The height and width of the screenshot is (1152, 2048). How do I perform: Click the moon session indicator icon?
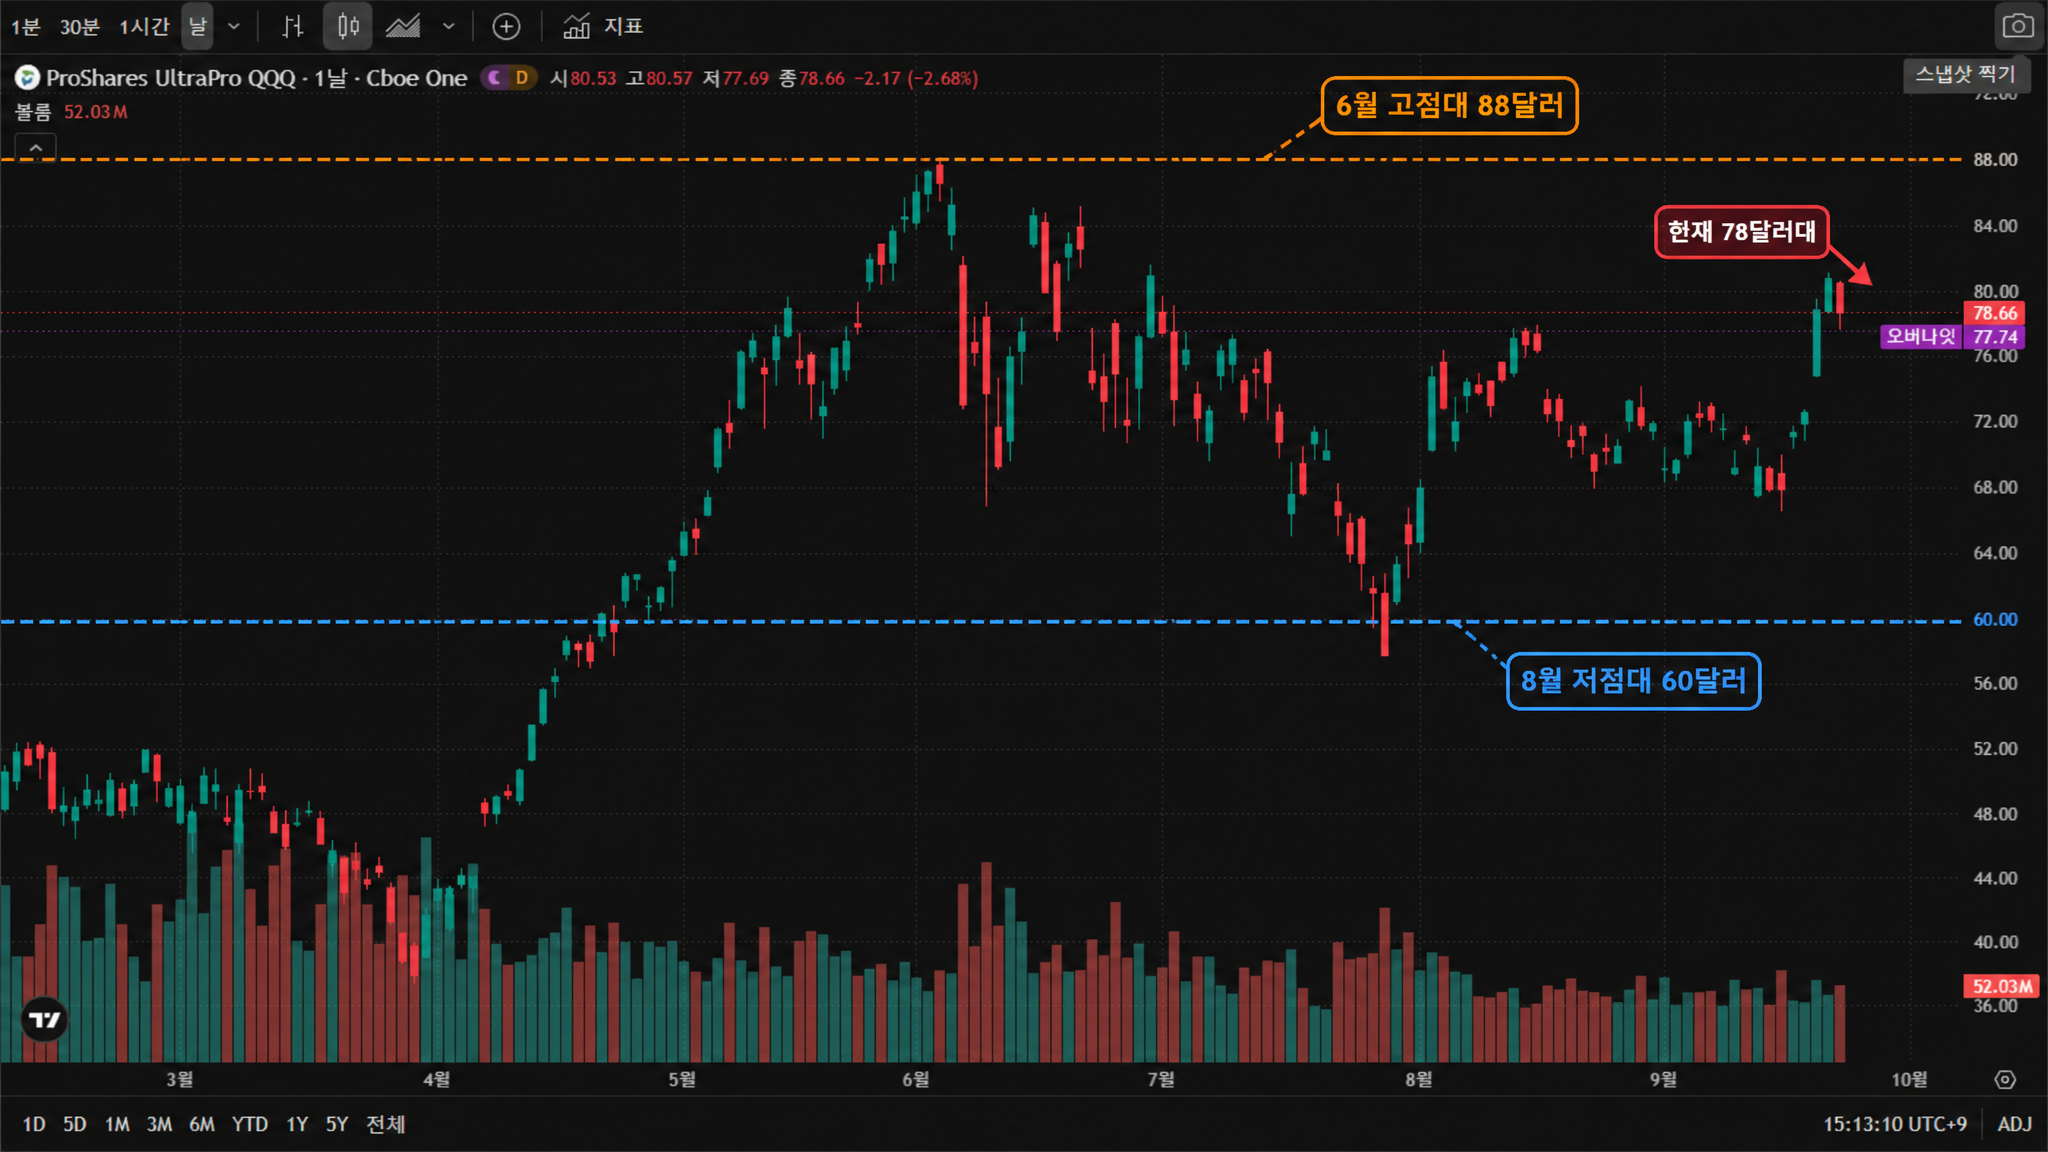pos(494,78)
